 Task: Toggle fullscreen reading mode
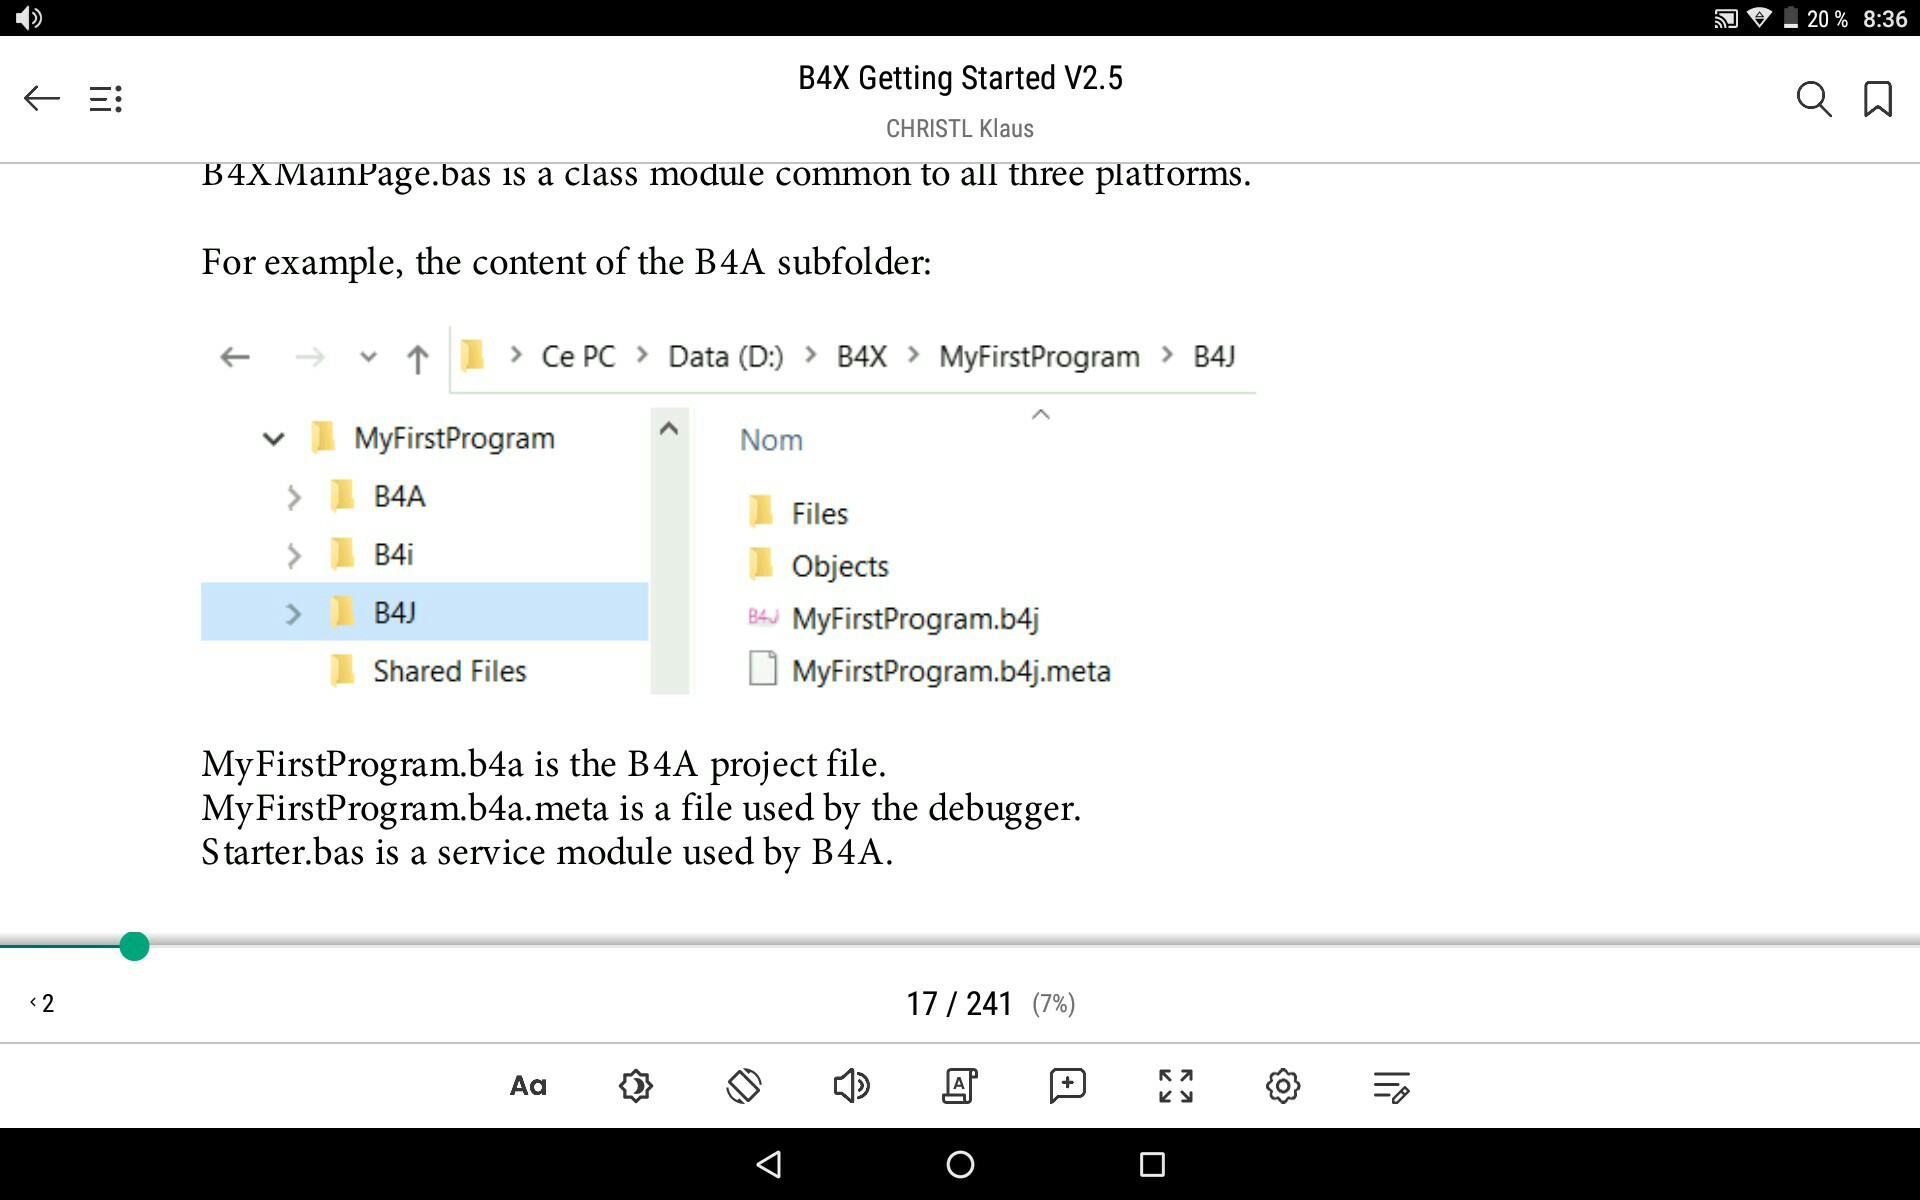(1176, 1086)
